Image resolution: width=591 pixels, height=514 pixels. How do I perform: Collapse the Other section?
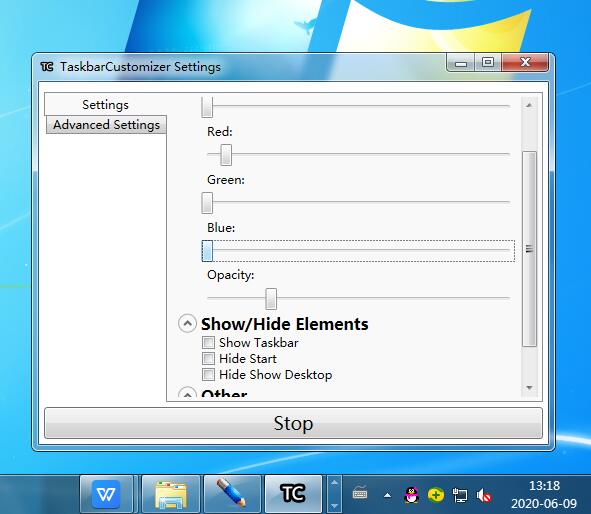click(187, 393)
